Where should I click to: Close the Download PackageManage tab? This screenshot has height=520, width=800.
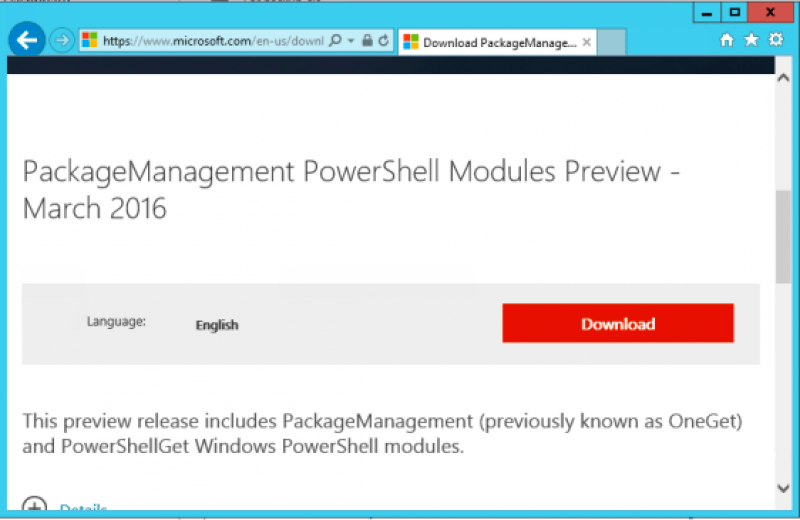(587, 42)
